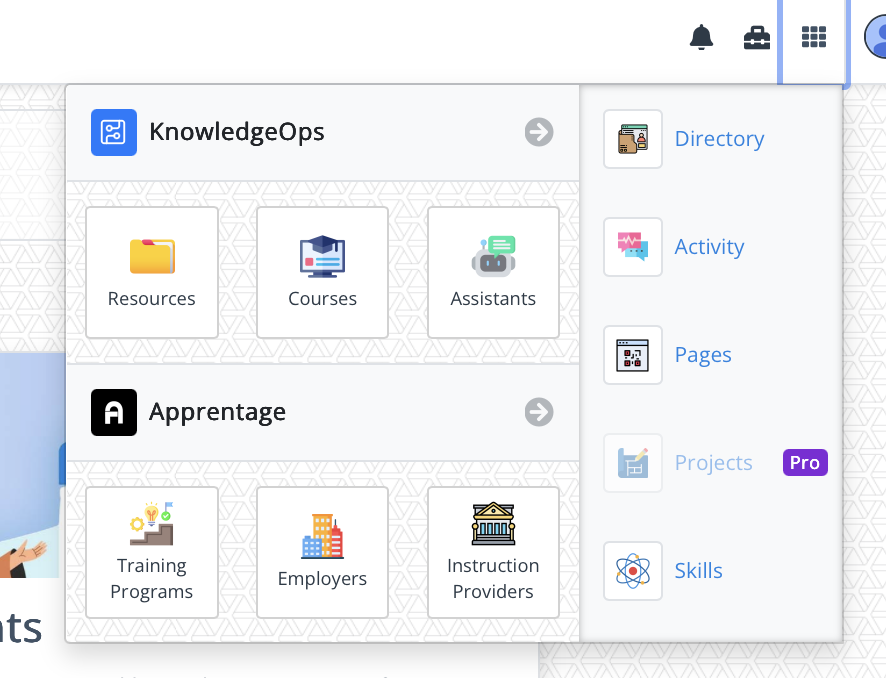Open the Training Programs icon

[151, 523]
